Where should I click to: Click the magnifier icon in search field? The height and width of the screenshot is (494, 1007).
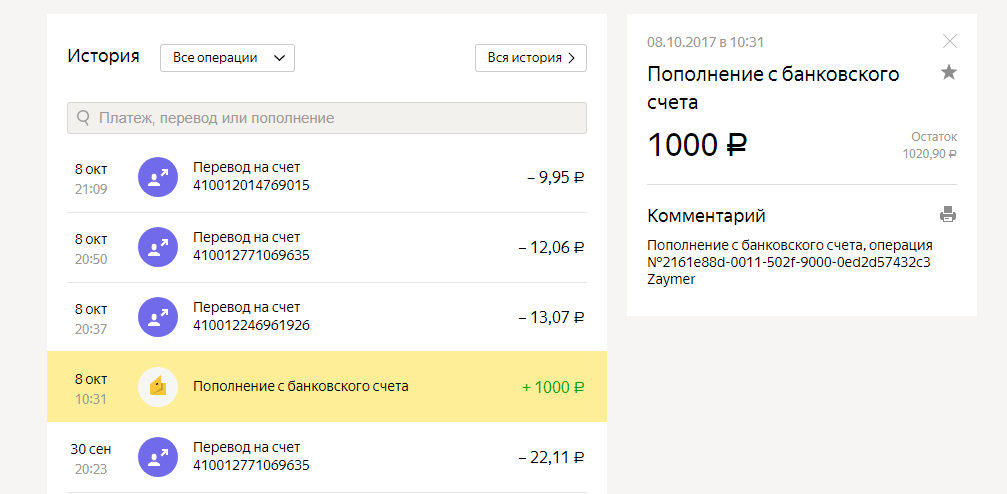[83, 118]
